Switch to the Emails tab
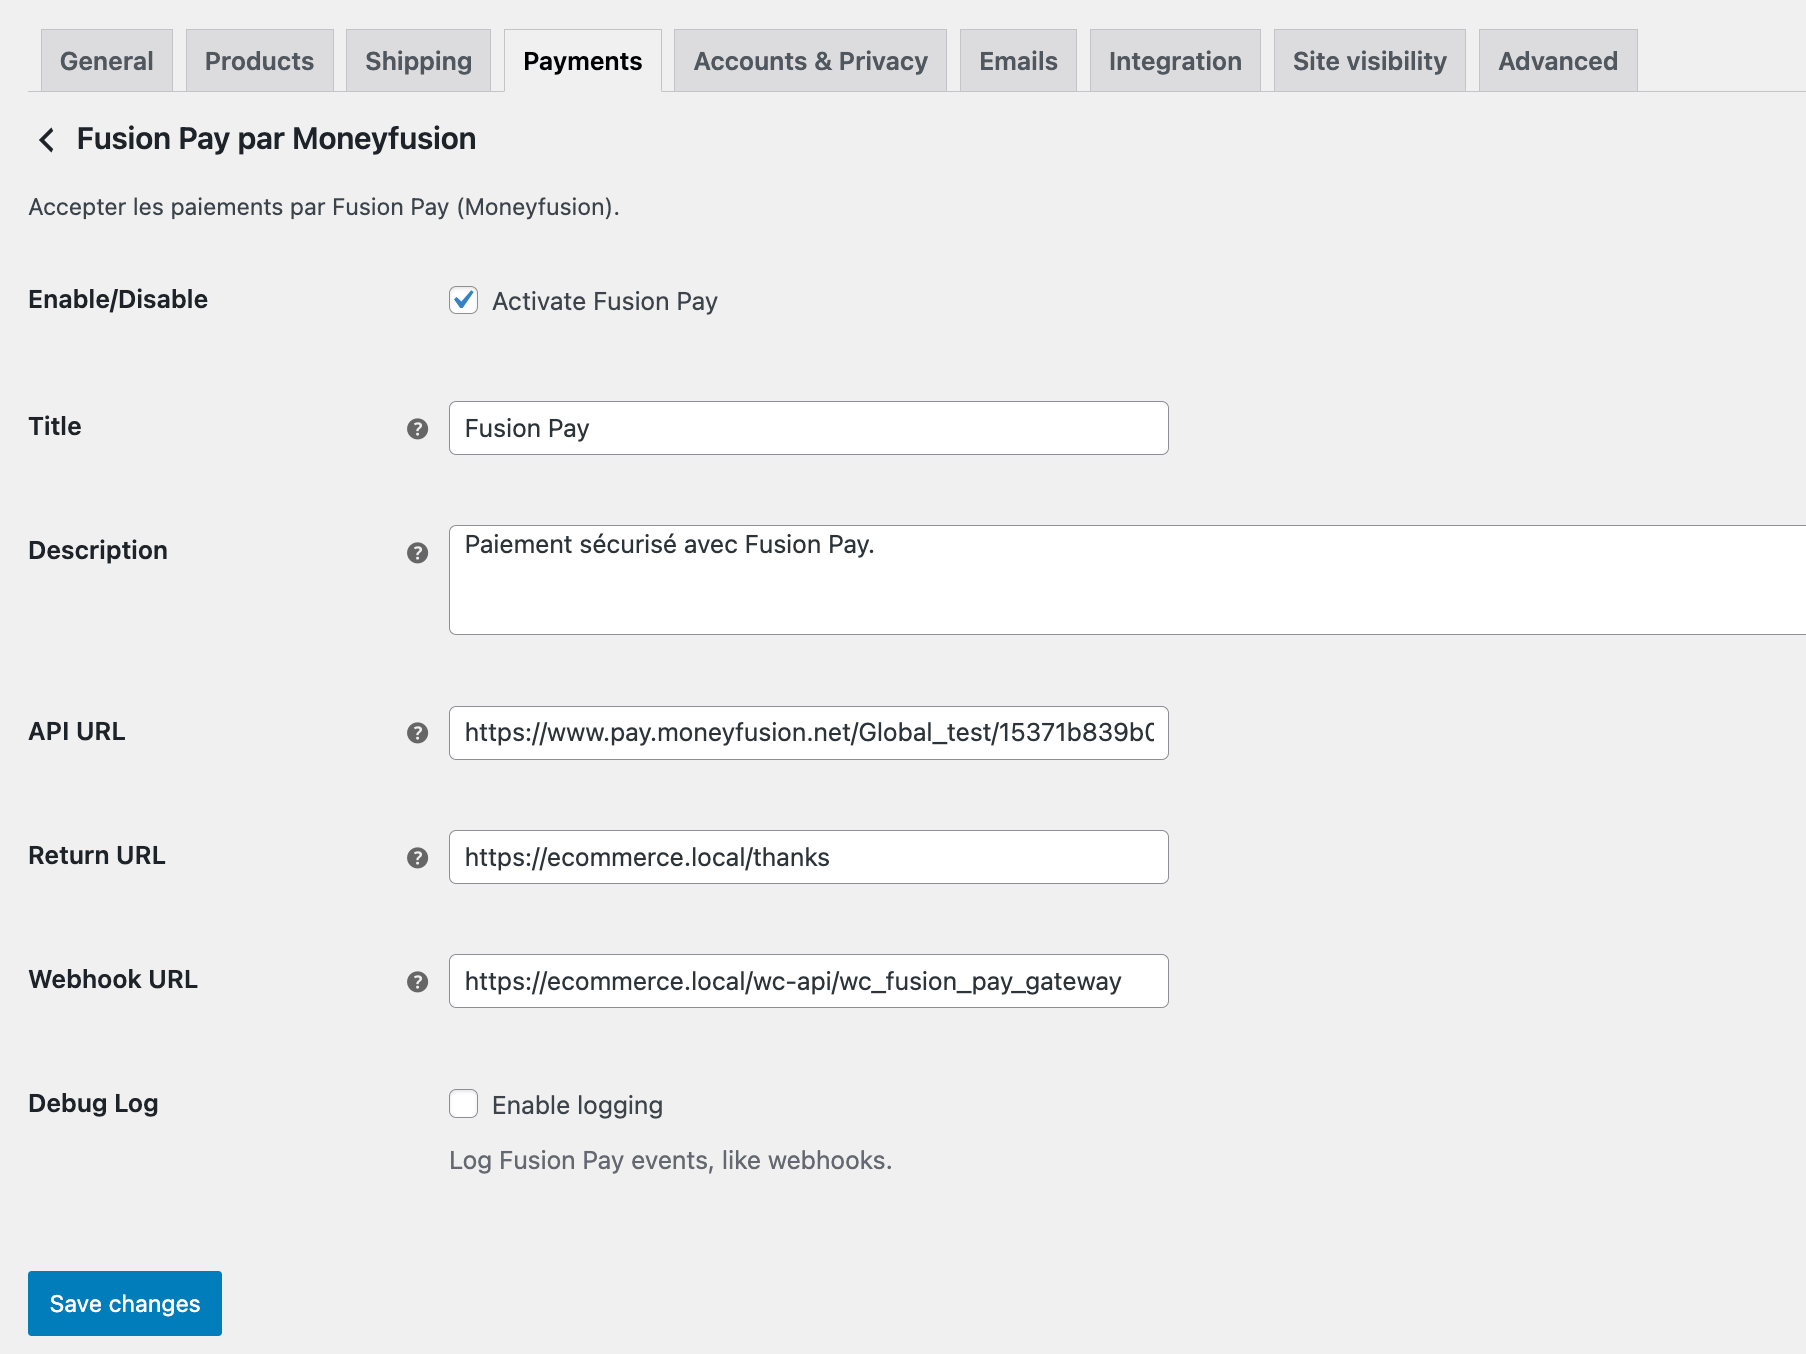The image size is (1806, 1354). [1017, 61]
